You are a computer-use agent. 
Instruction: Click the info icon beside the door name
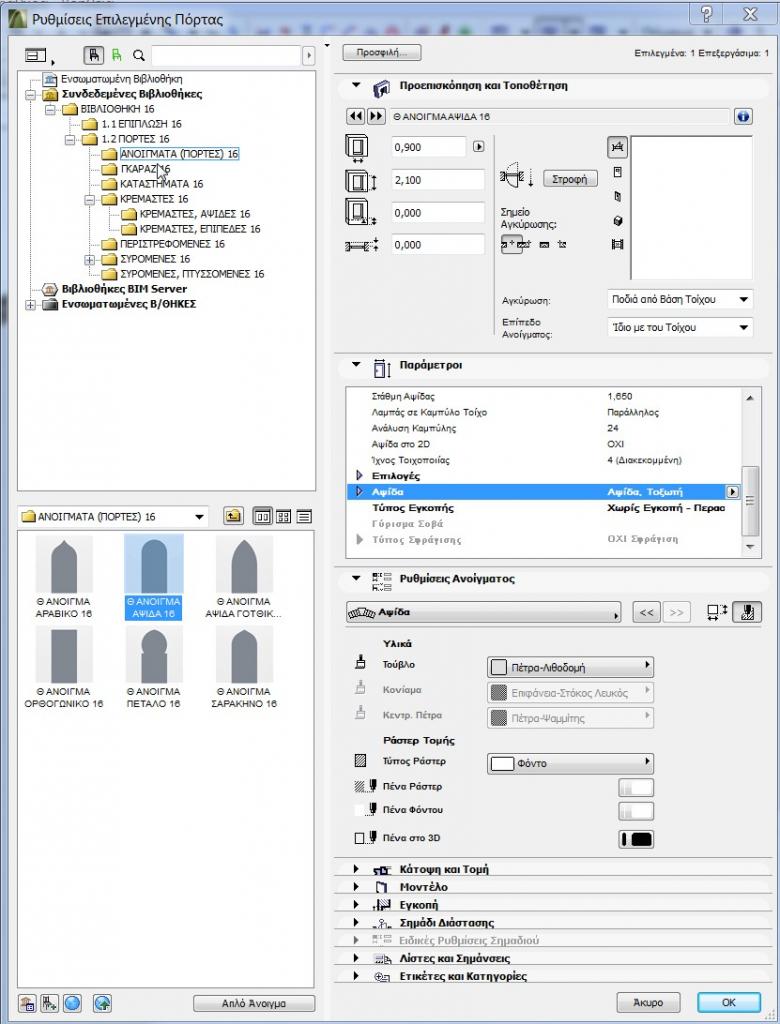pos(743,117)
